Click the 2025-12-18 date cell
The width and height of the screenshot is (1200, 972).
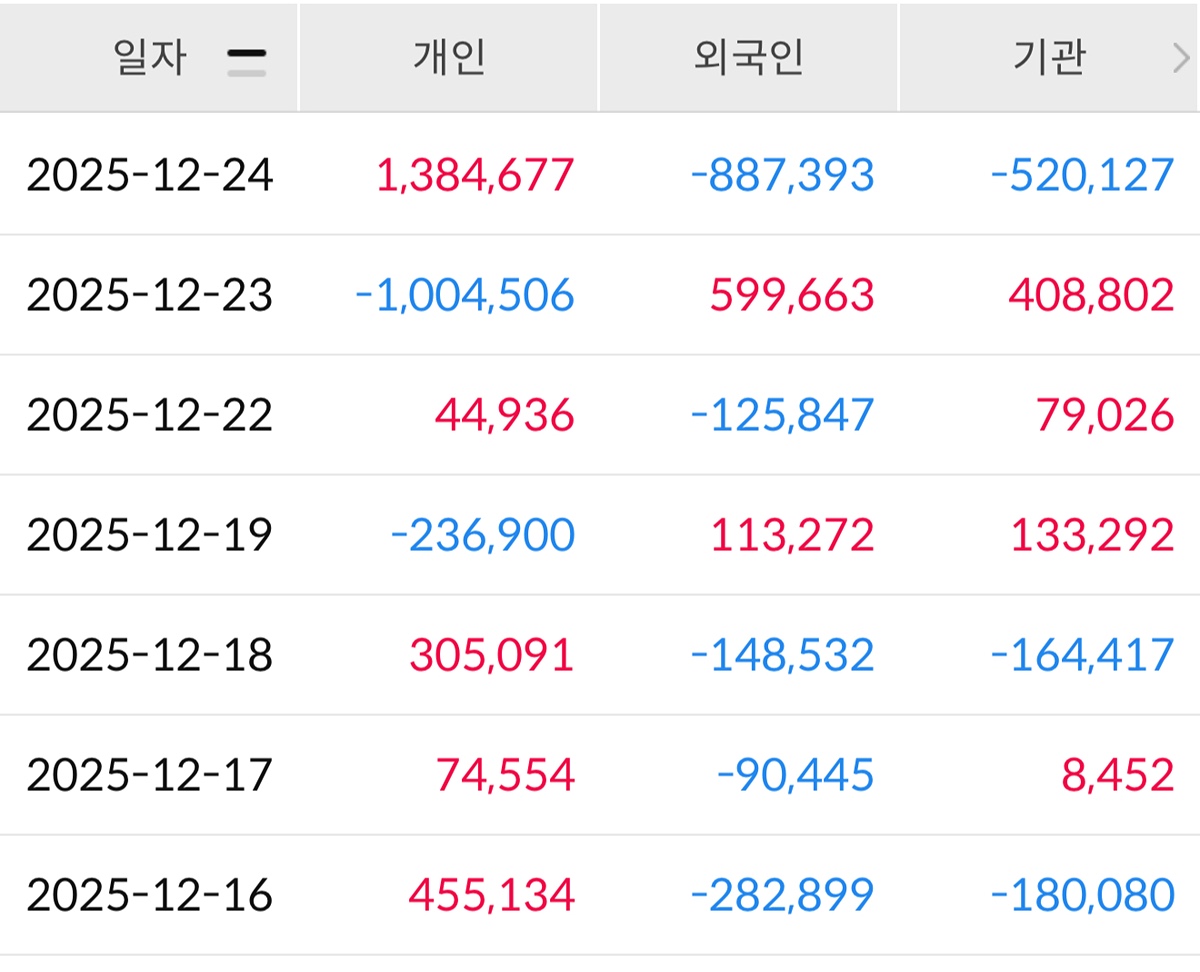tap(149, 655)
